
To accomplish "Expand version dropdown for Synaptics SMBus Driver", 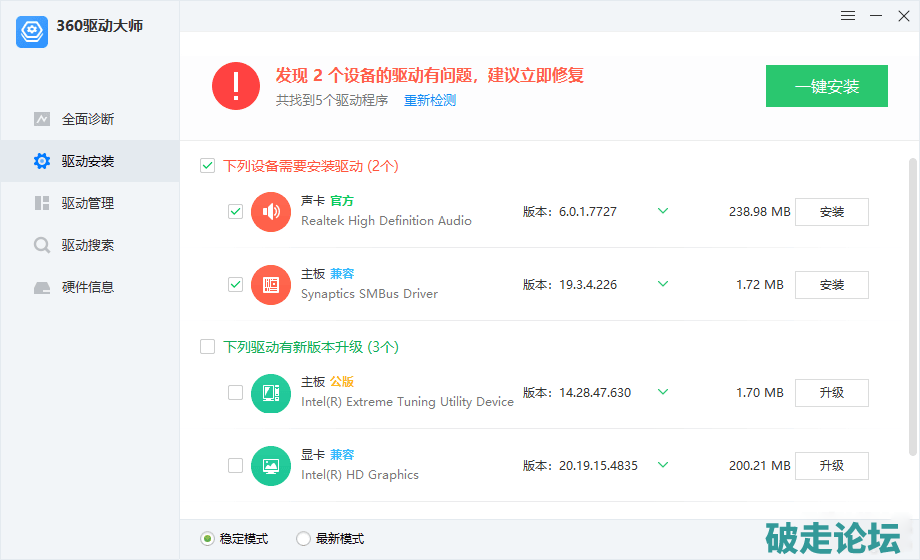I will pos(662,284).
